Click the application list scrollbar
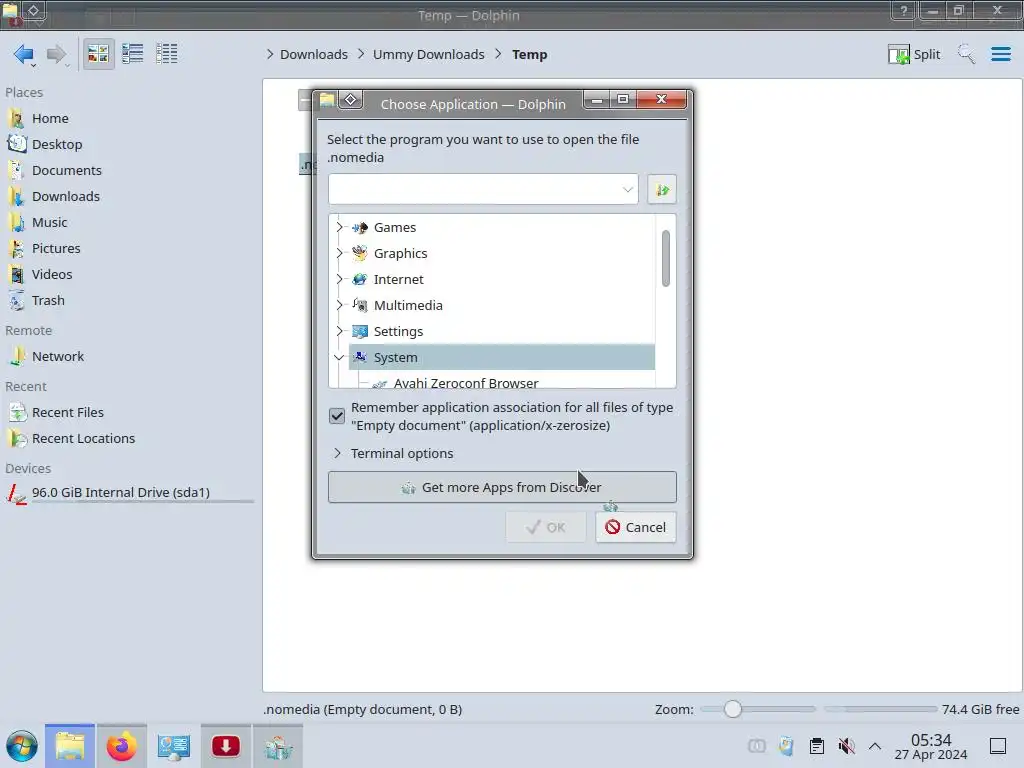 click(x=665, y=258)
